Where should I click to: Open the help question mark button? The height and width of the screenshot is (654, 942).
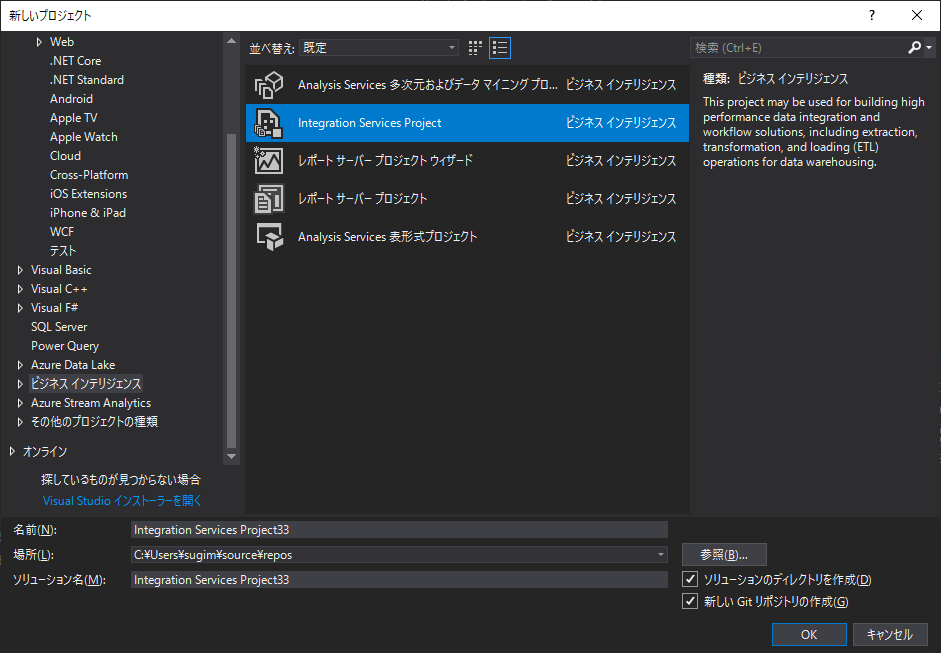(872, 15)
